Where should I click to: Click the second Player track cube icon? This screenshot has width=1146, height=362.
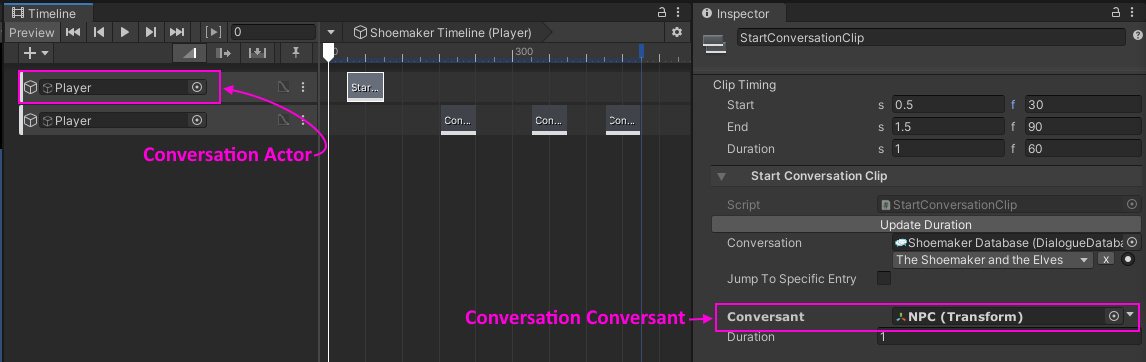click(31, 120)
